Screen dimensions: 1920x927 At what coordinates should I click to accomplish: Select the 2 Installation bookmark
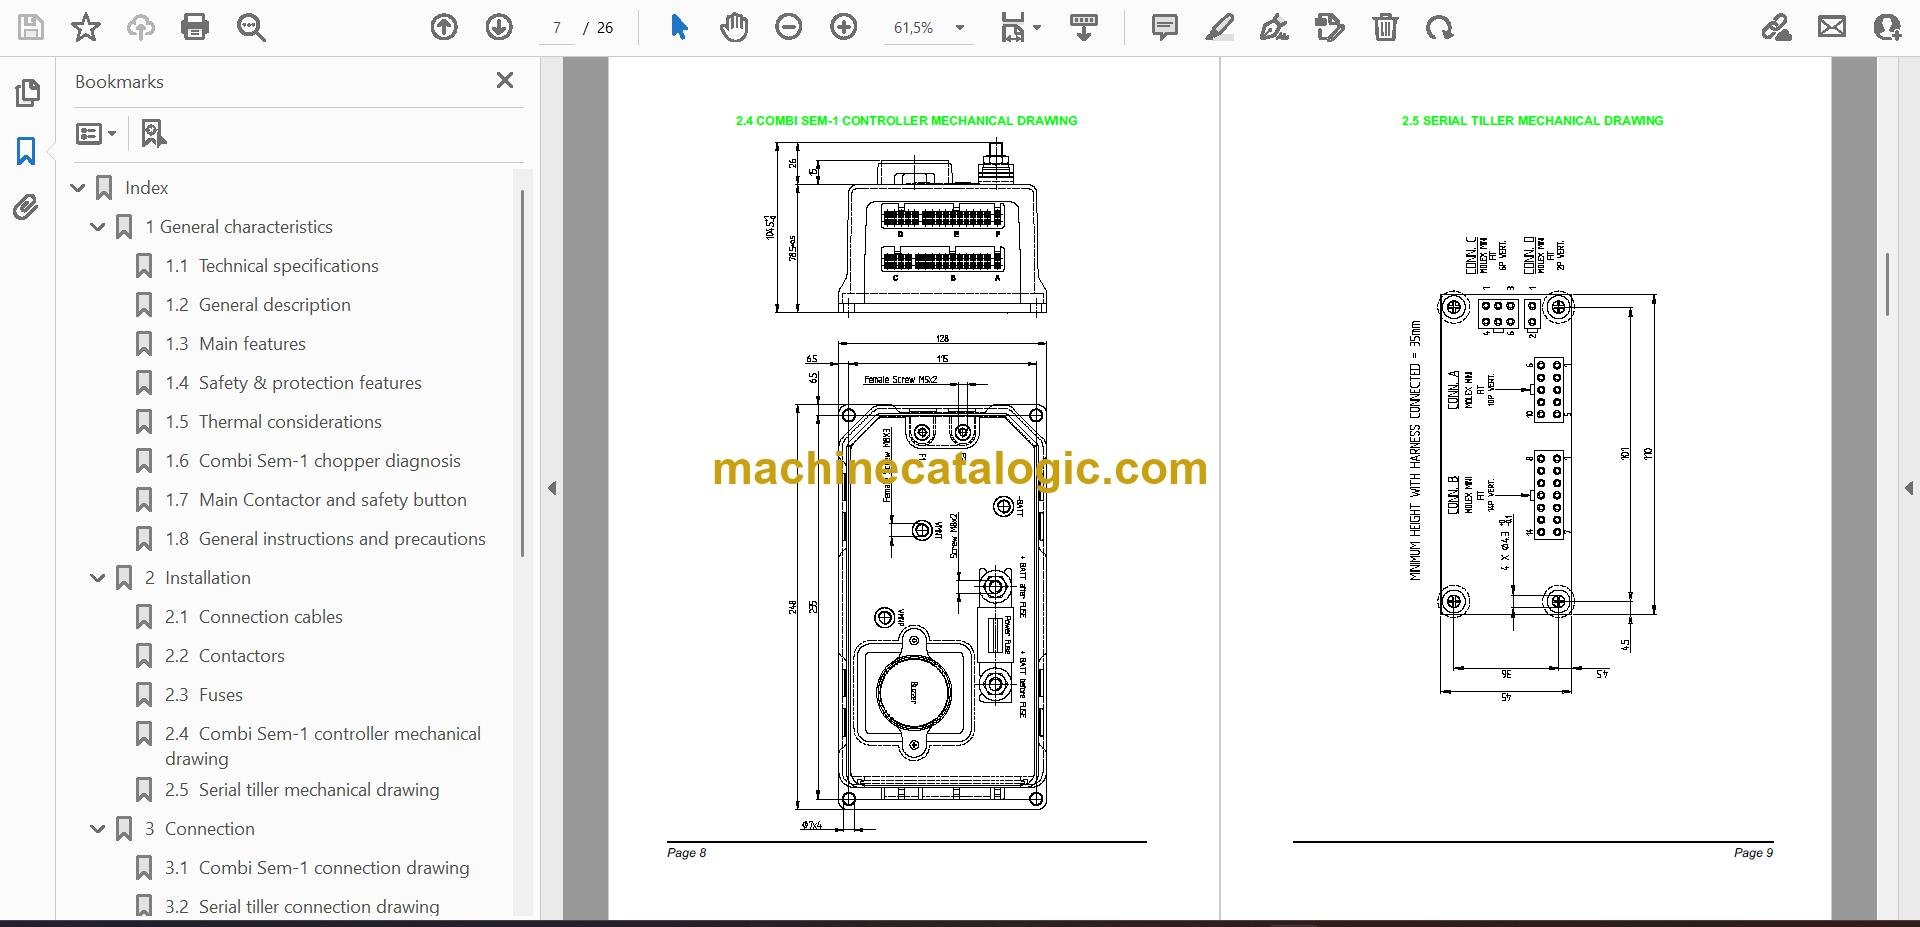point(197,578)
